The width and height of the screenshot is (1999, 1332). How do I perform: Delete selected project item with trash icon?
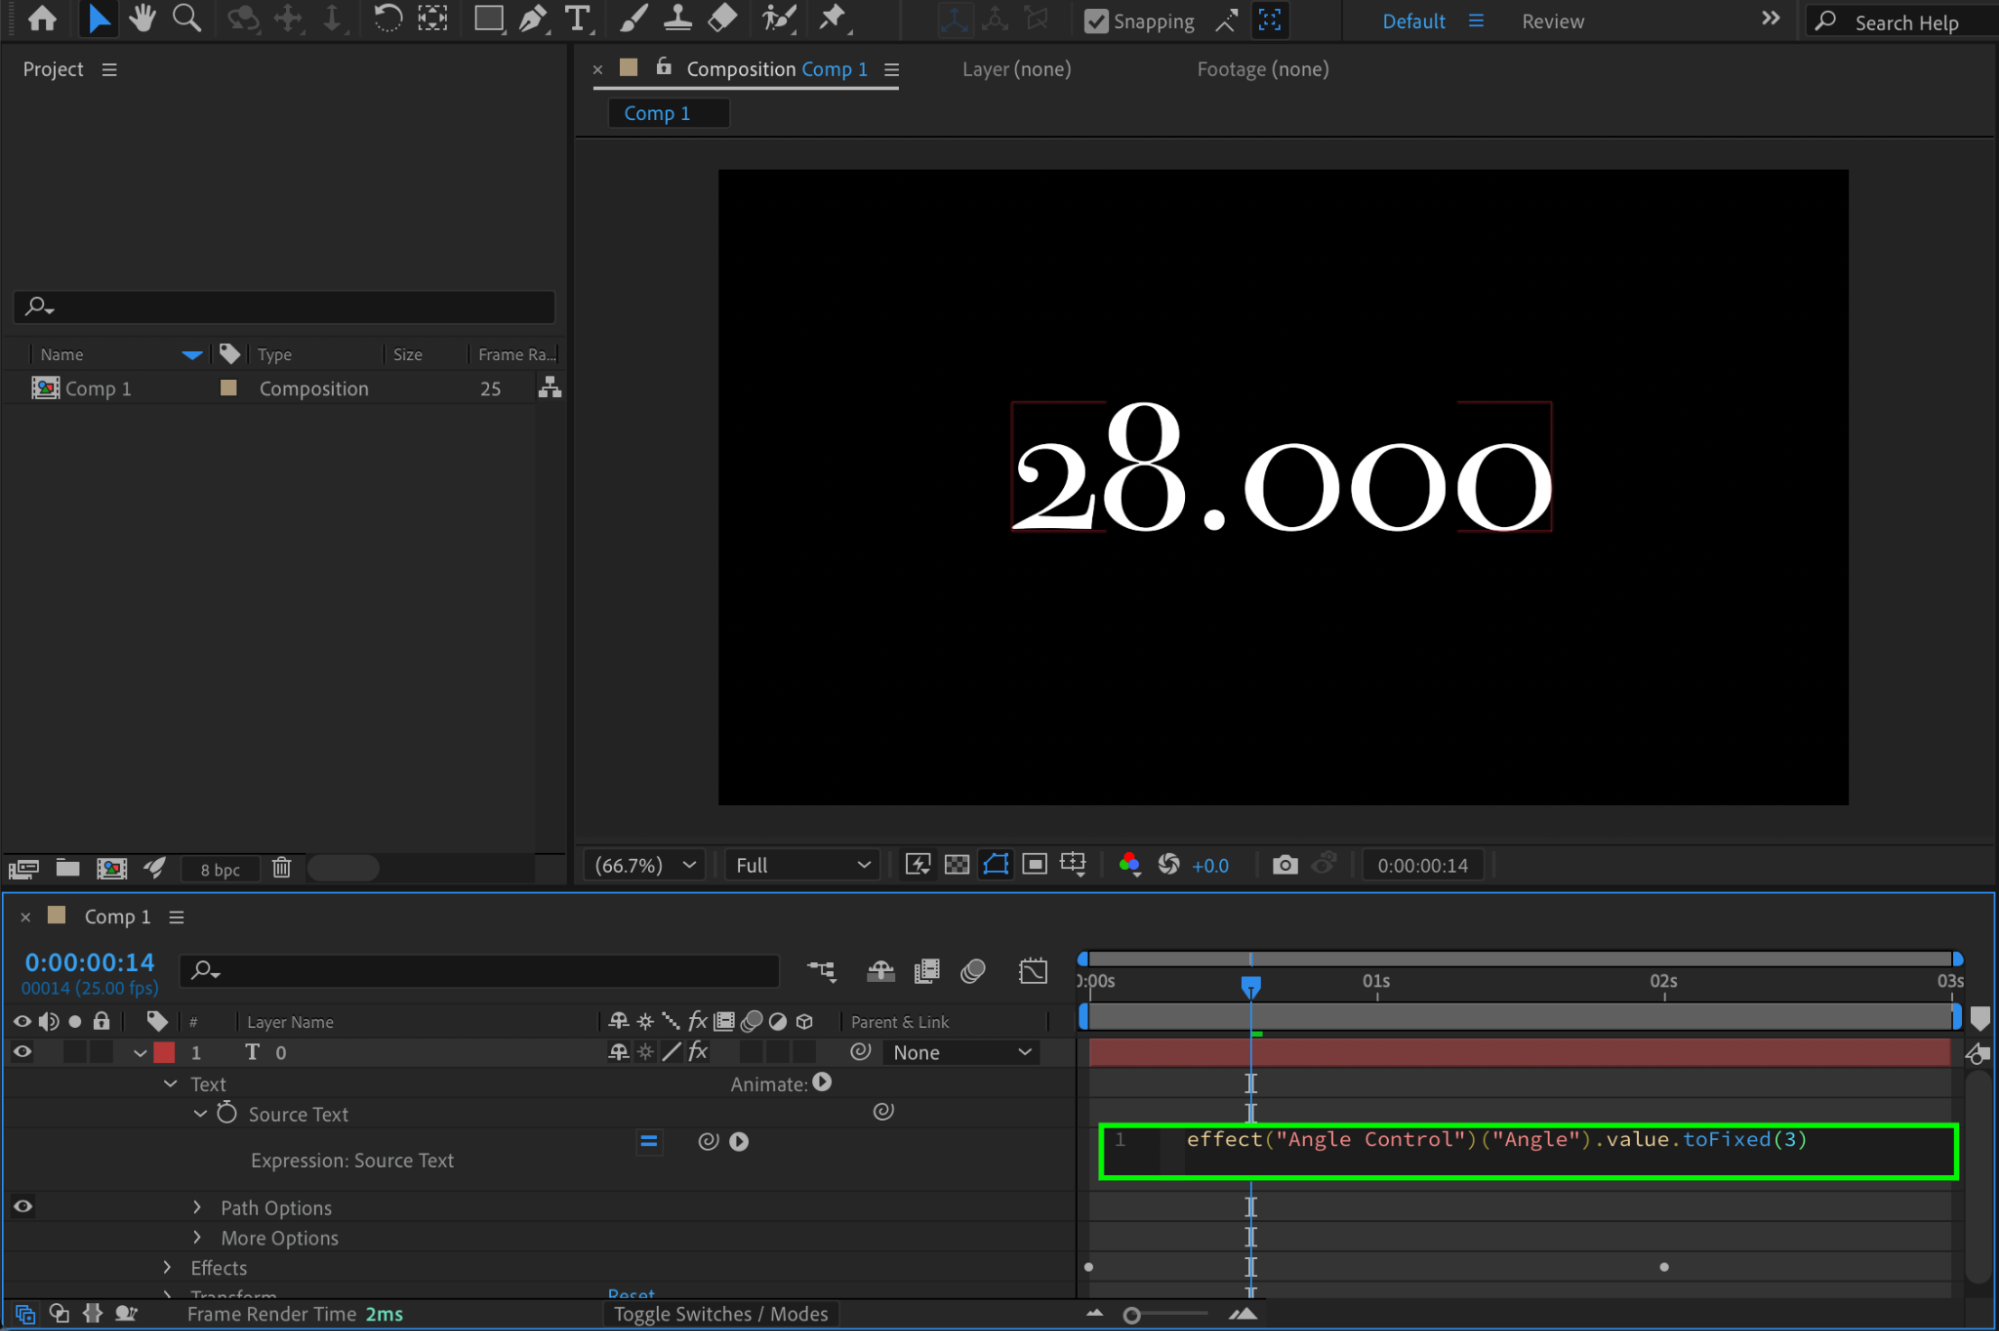[x=282, y=868]
